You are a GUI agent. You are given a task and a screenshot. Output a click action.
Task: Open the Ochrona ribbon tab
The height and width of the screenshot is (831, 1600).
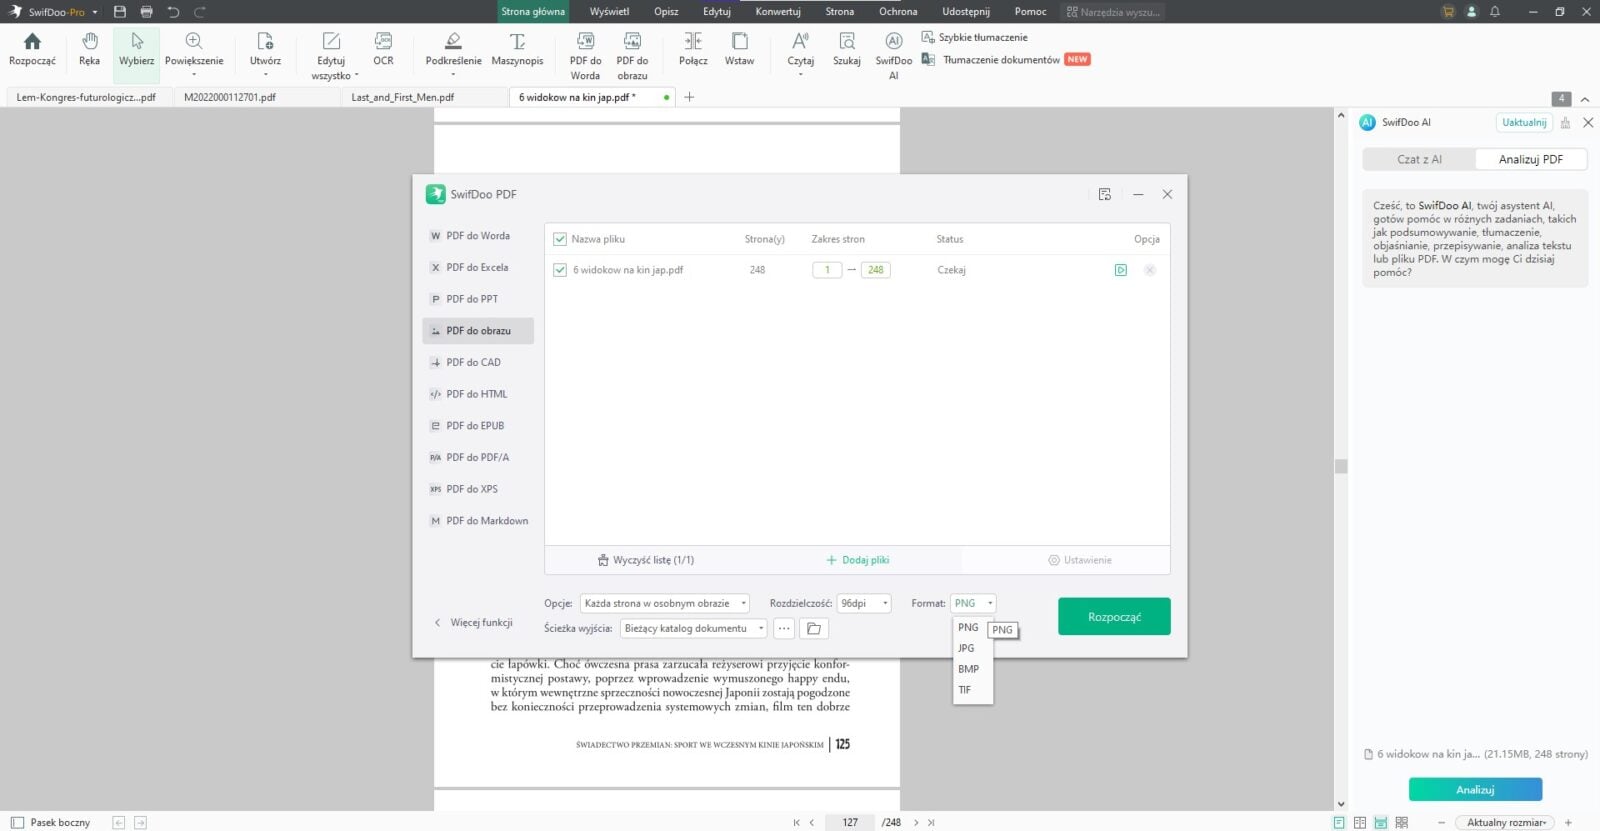click(x=898, y=12)
